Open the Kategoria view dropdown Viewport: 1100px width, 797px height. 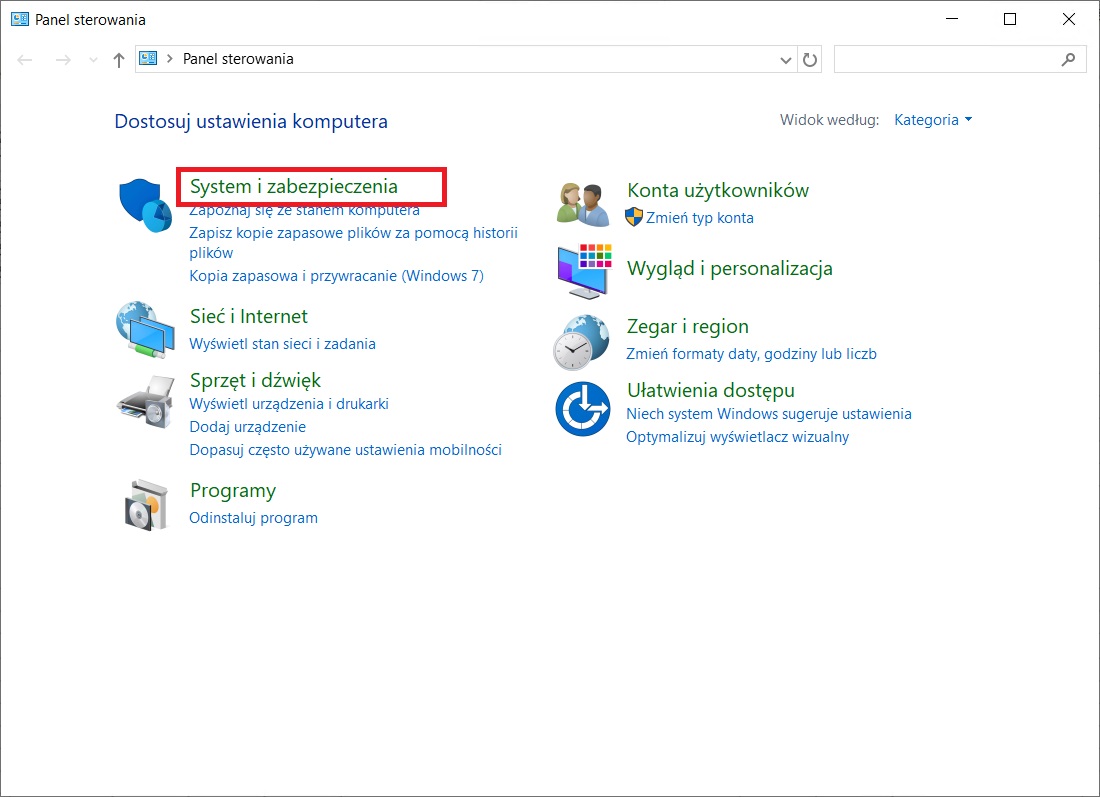tap(933, 120)
